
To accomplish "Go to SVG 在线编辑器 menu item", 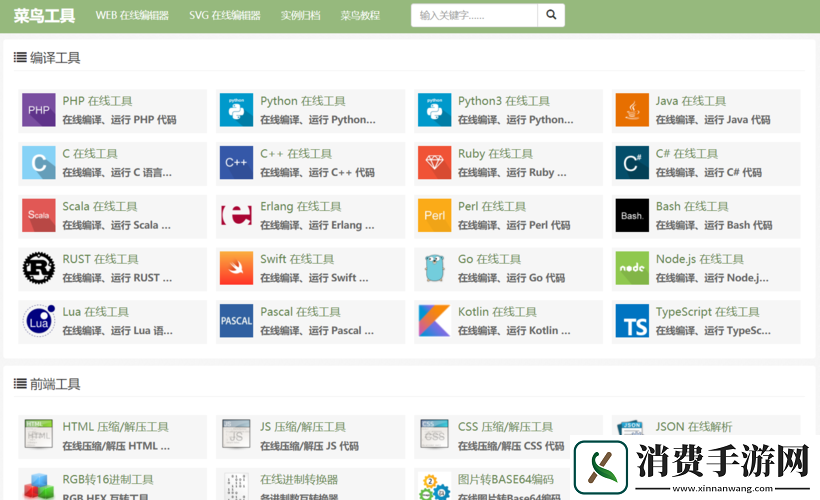I will 224,16.
